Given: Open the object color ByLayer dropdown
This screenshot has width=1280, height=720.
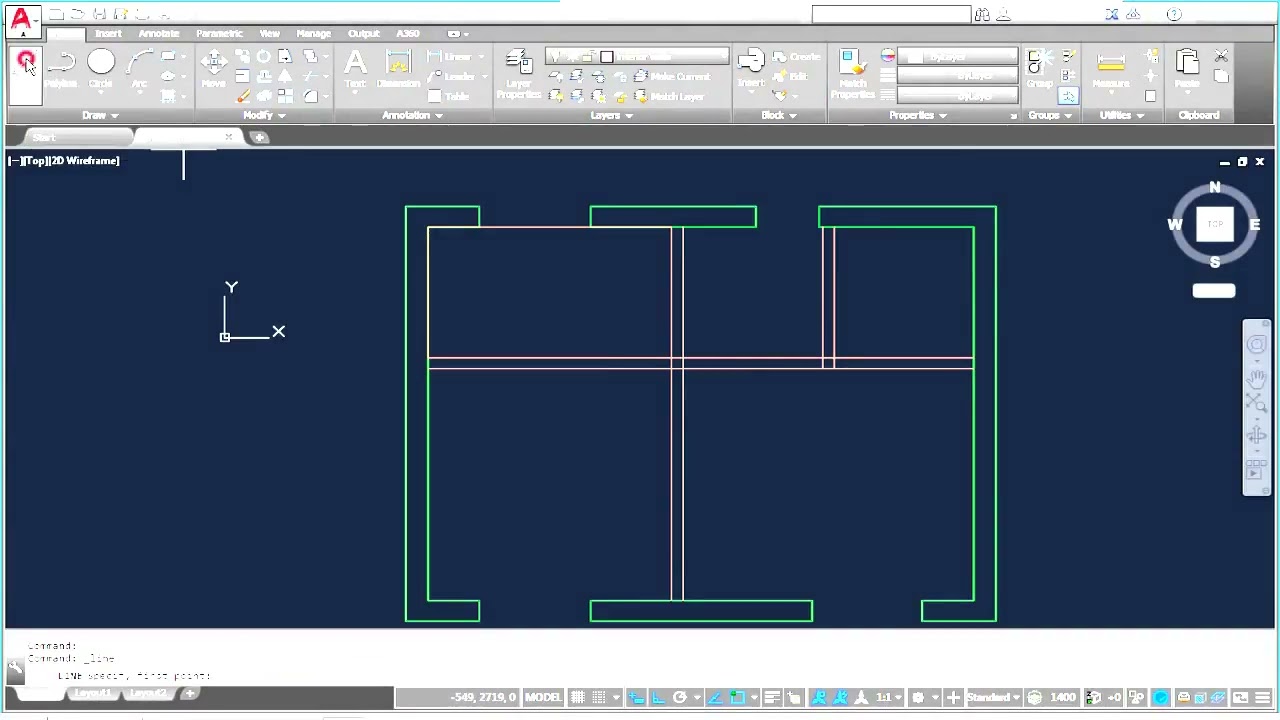Looking at the screenshot, I should point(958,57).
